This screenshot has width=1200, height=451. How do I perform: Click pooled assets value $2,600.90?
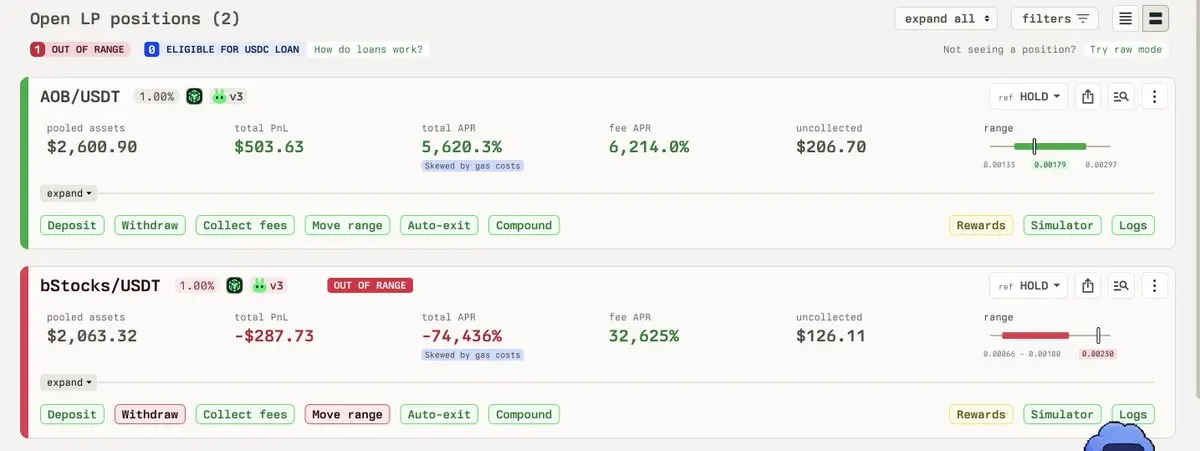point(92,147)
